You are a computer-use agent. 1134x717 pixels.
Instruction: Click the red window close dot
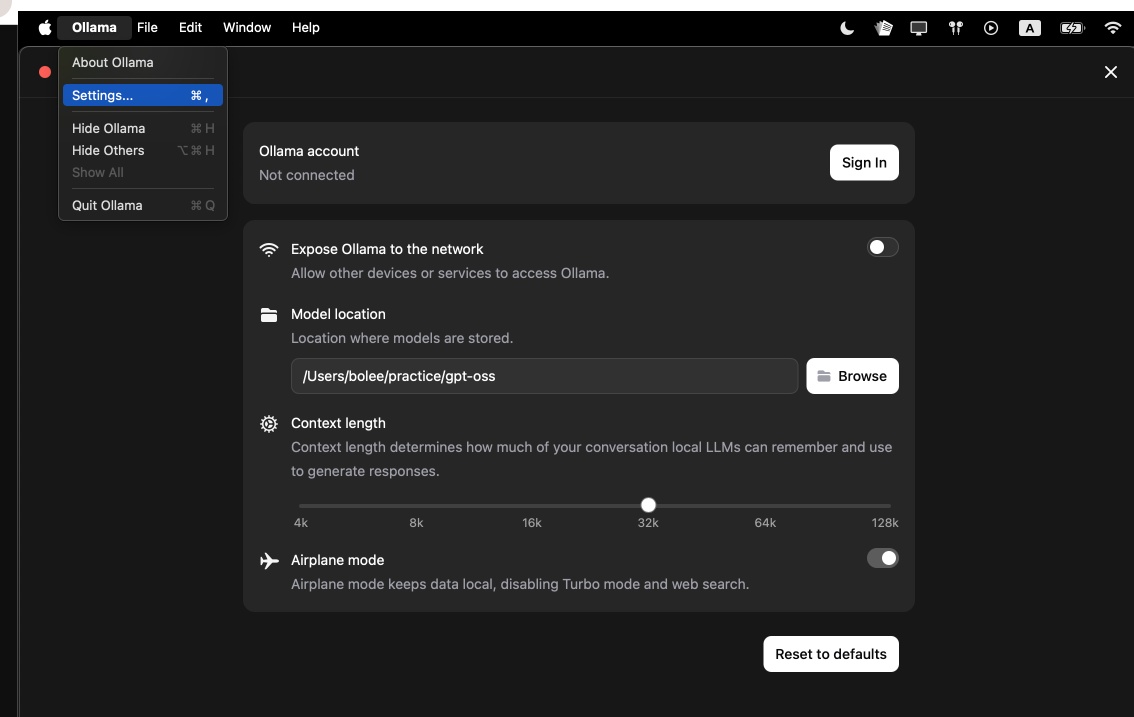tap(45, 72)
